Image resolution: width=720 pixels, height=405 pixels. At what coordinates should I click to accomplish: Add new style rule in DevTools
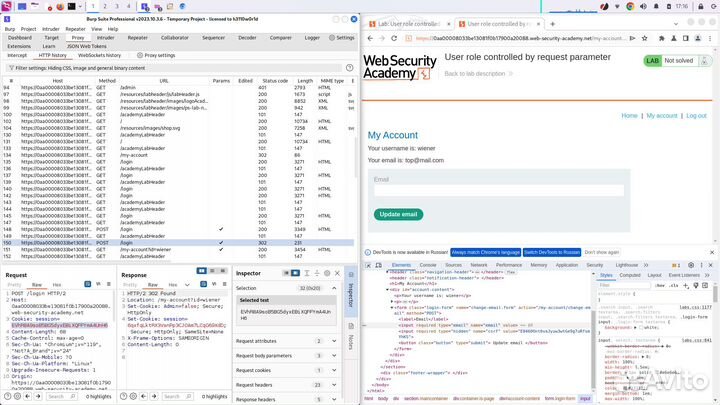686,286
